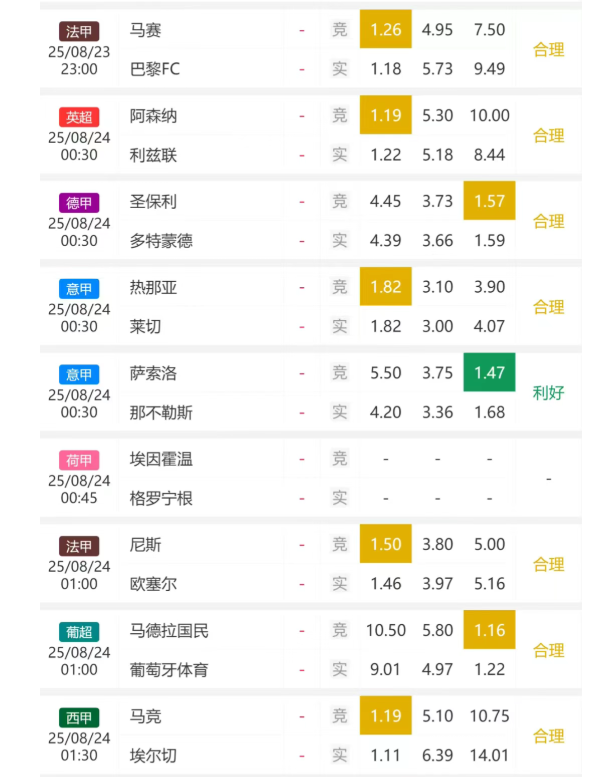Click the 荷甲 league badge
This screenshot has width=609, height=777.
click(x=79, y=460)
